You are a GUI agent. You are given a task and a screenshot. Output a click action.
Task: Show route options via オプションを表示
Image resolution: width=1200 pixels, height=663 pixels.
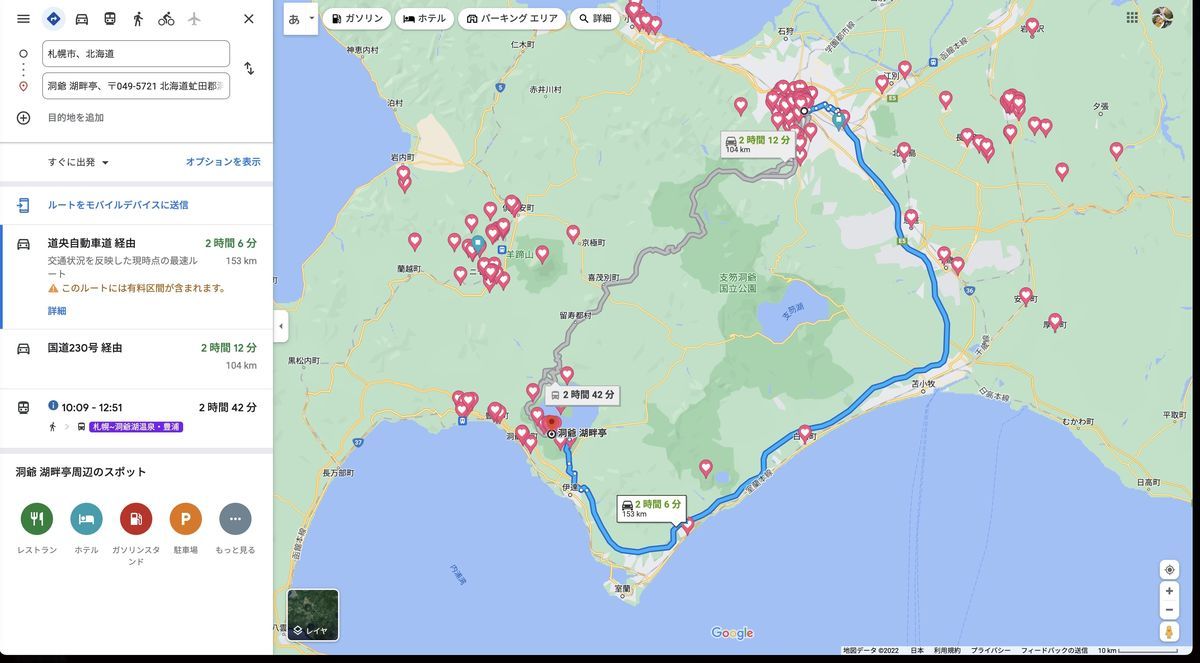click(x=223, y=162)
